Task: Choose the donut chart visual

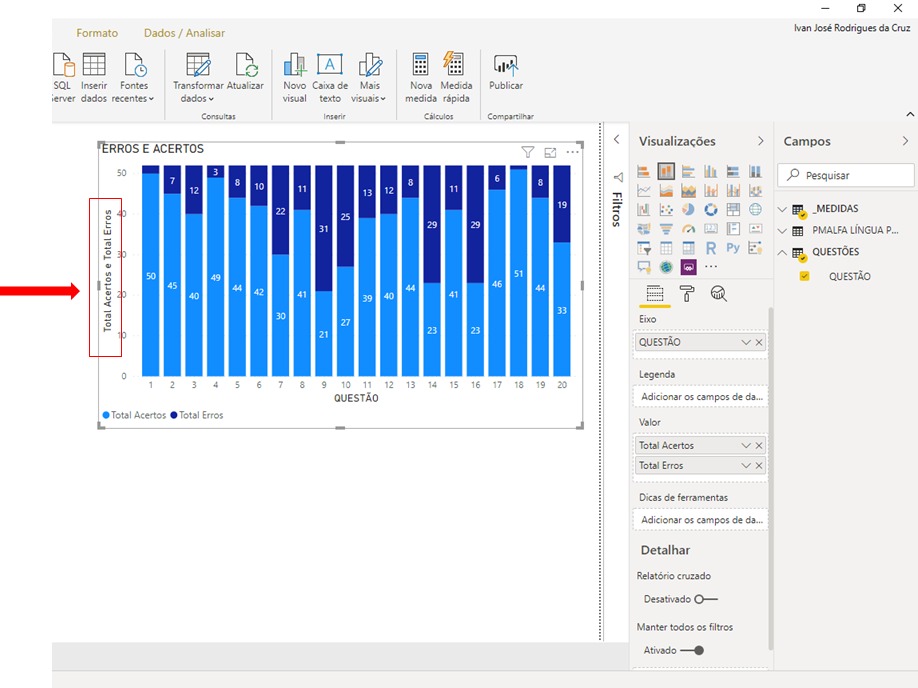Action: tap(711, 210)
